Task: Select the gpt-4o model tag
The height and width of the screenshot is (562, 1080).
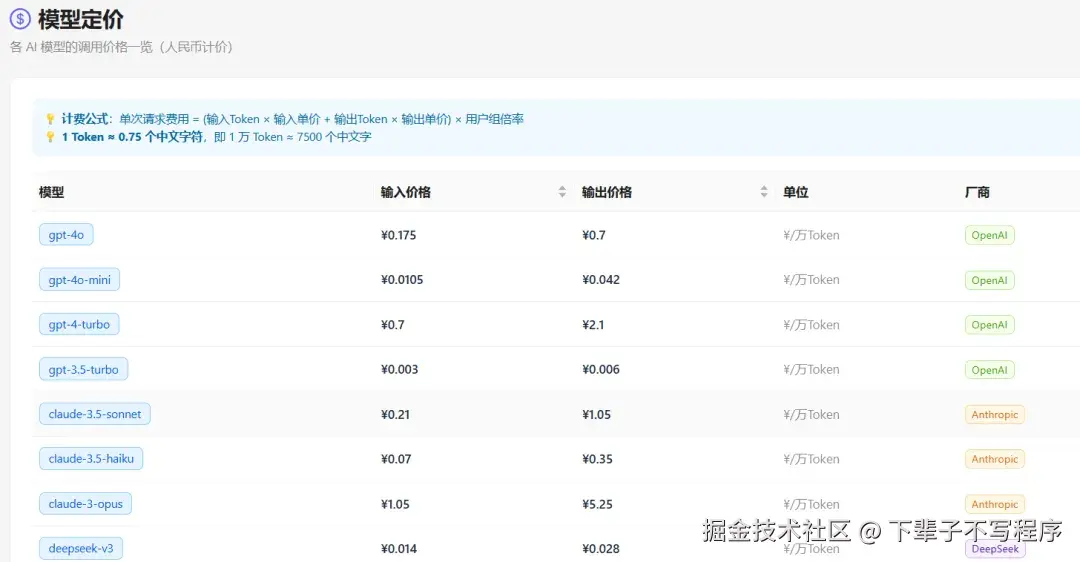Action: pos(66,235)
